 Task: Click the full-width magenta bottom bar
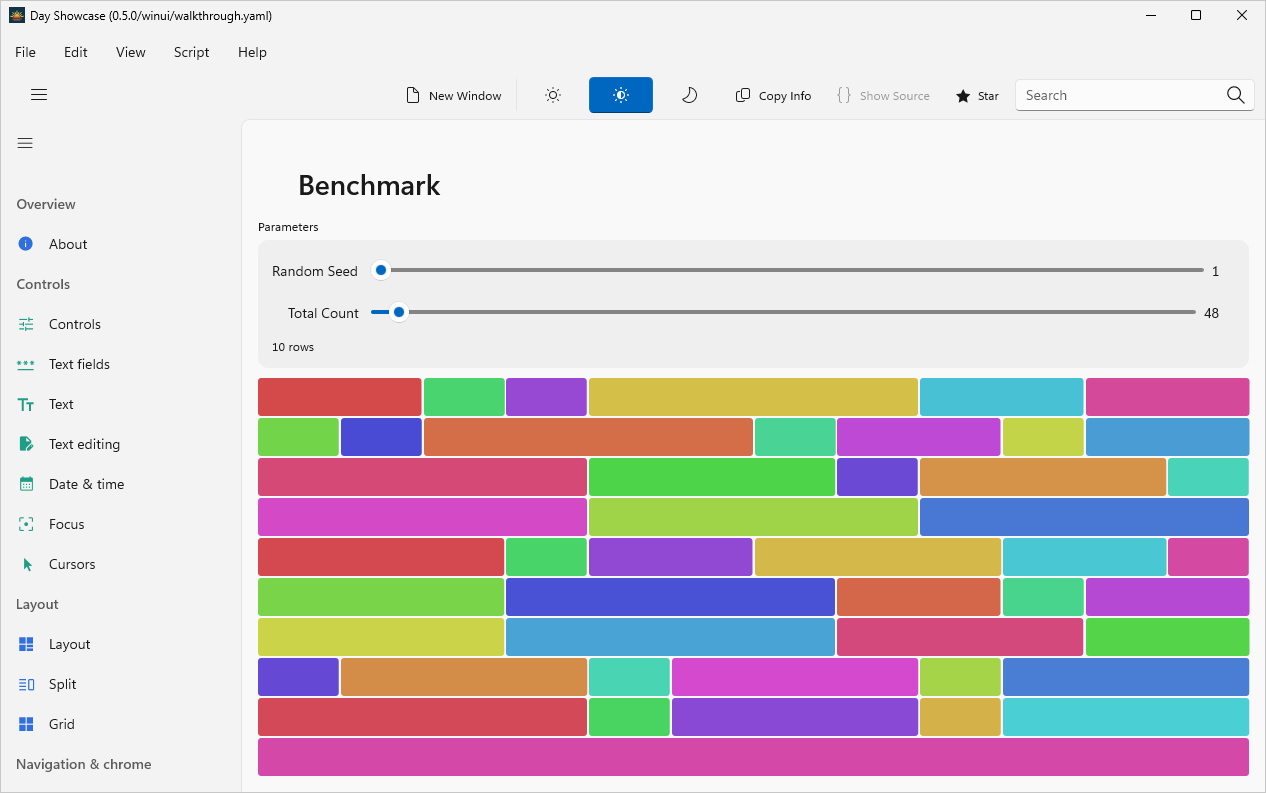(x=753, y=757)
